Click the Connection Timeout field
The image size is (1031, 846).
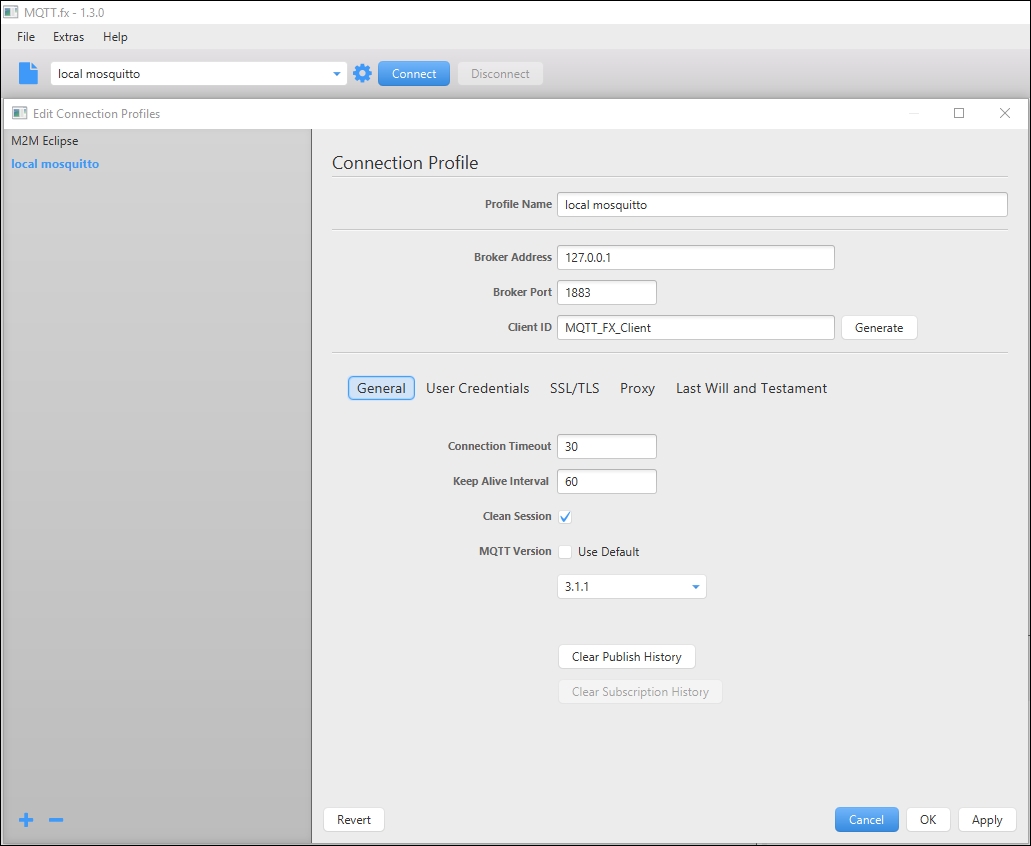click(x=607, y=446)
